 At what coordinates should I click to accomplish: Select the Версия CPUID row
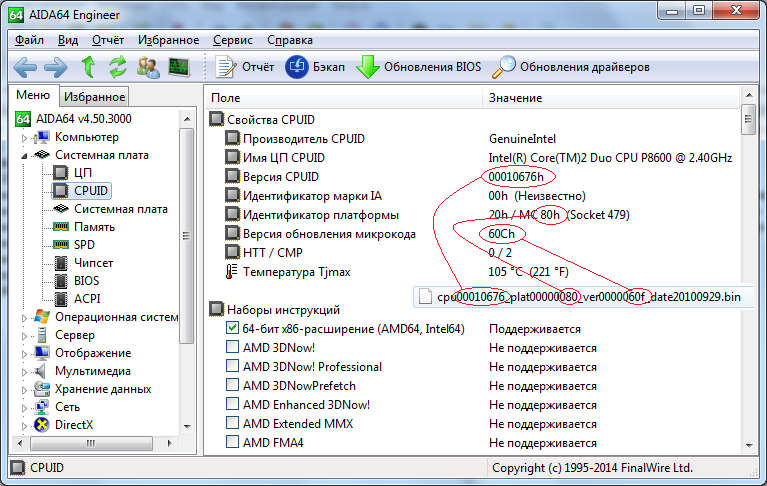(x=474, y=177)
